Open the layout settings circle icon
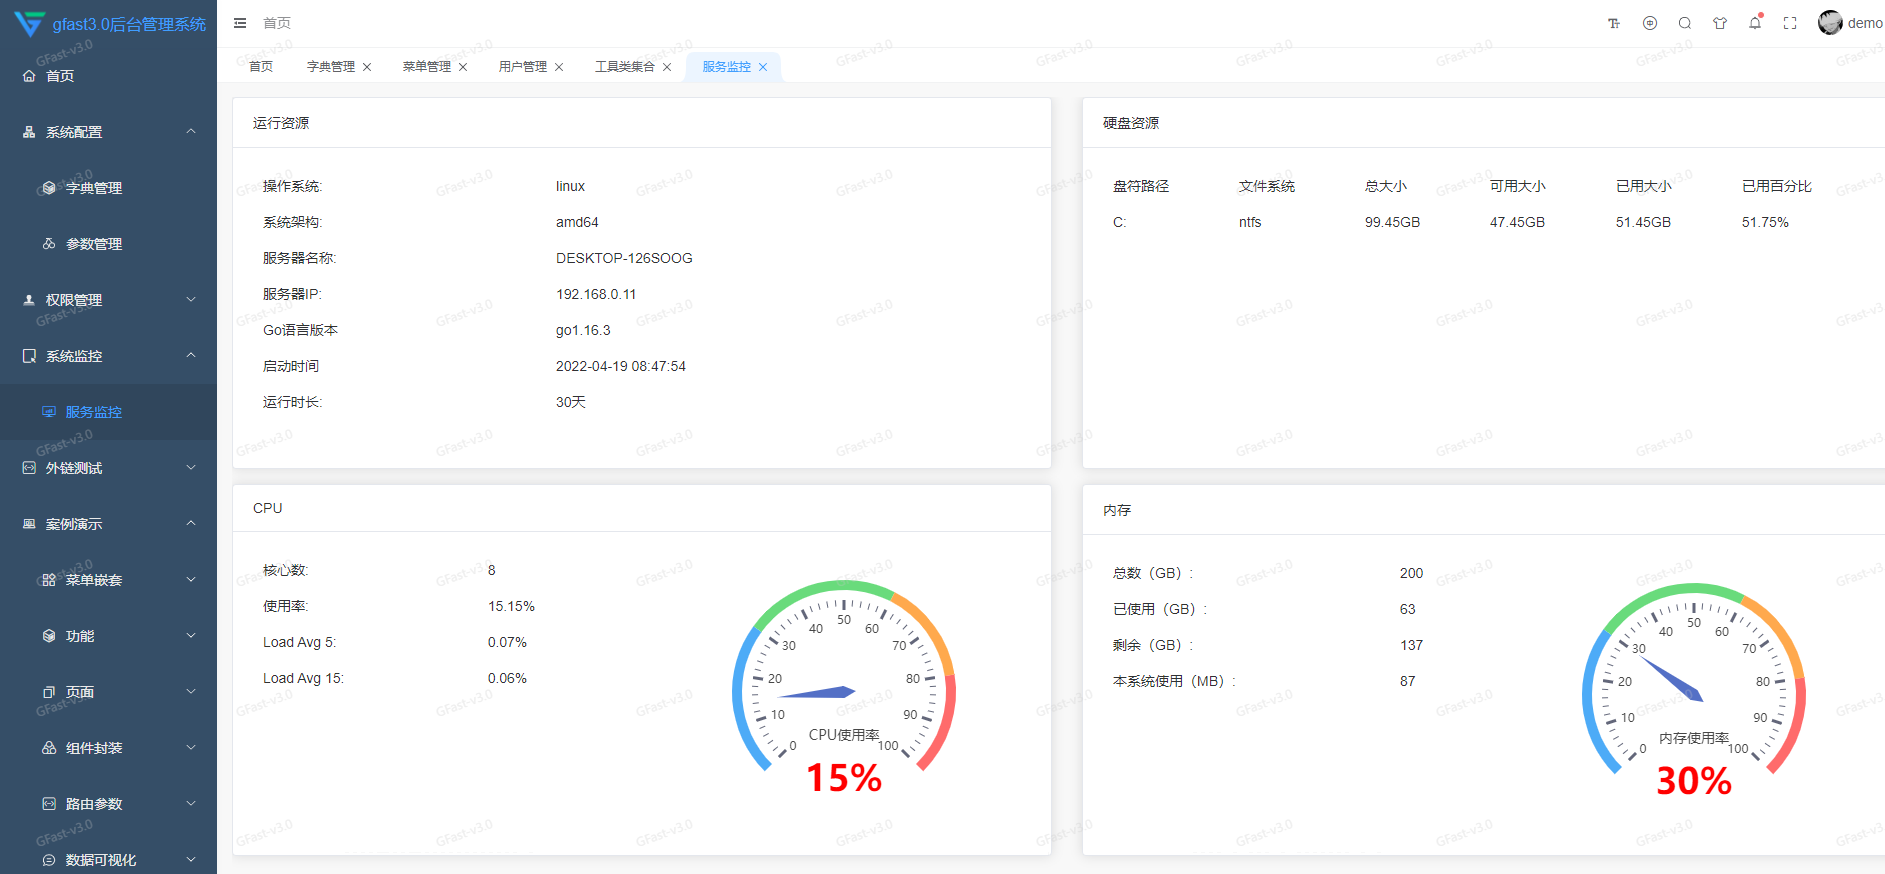The image size is (1885, 874). tap(1650, 23)
